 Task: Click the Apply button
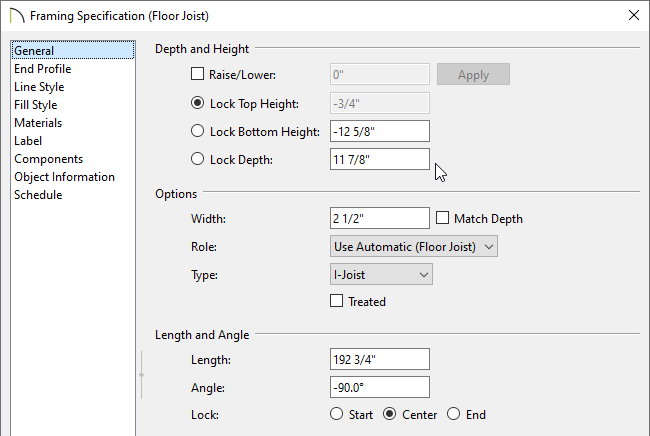click(x=473, y=75)
